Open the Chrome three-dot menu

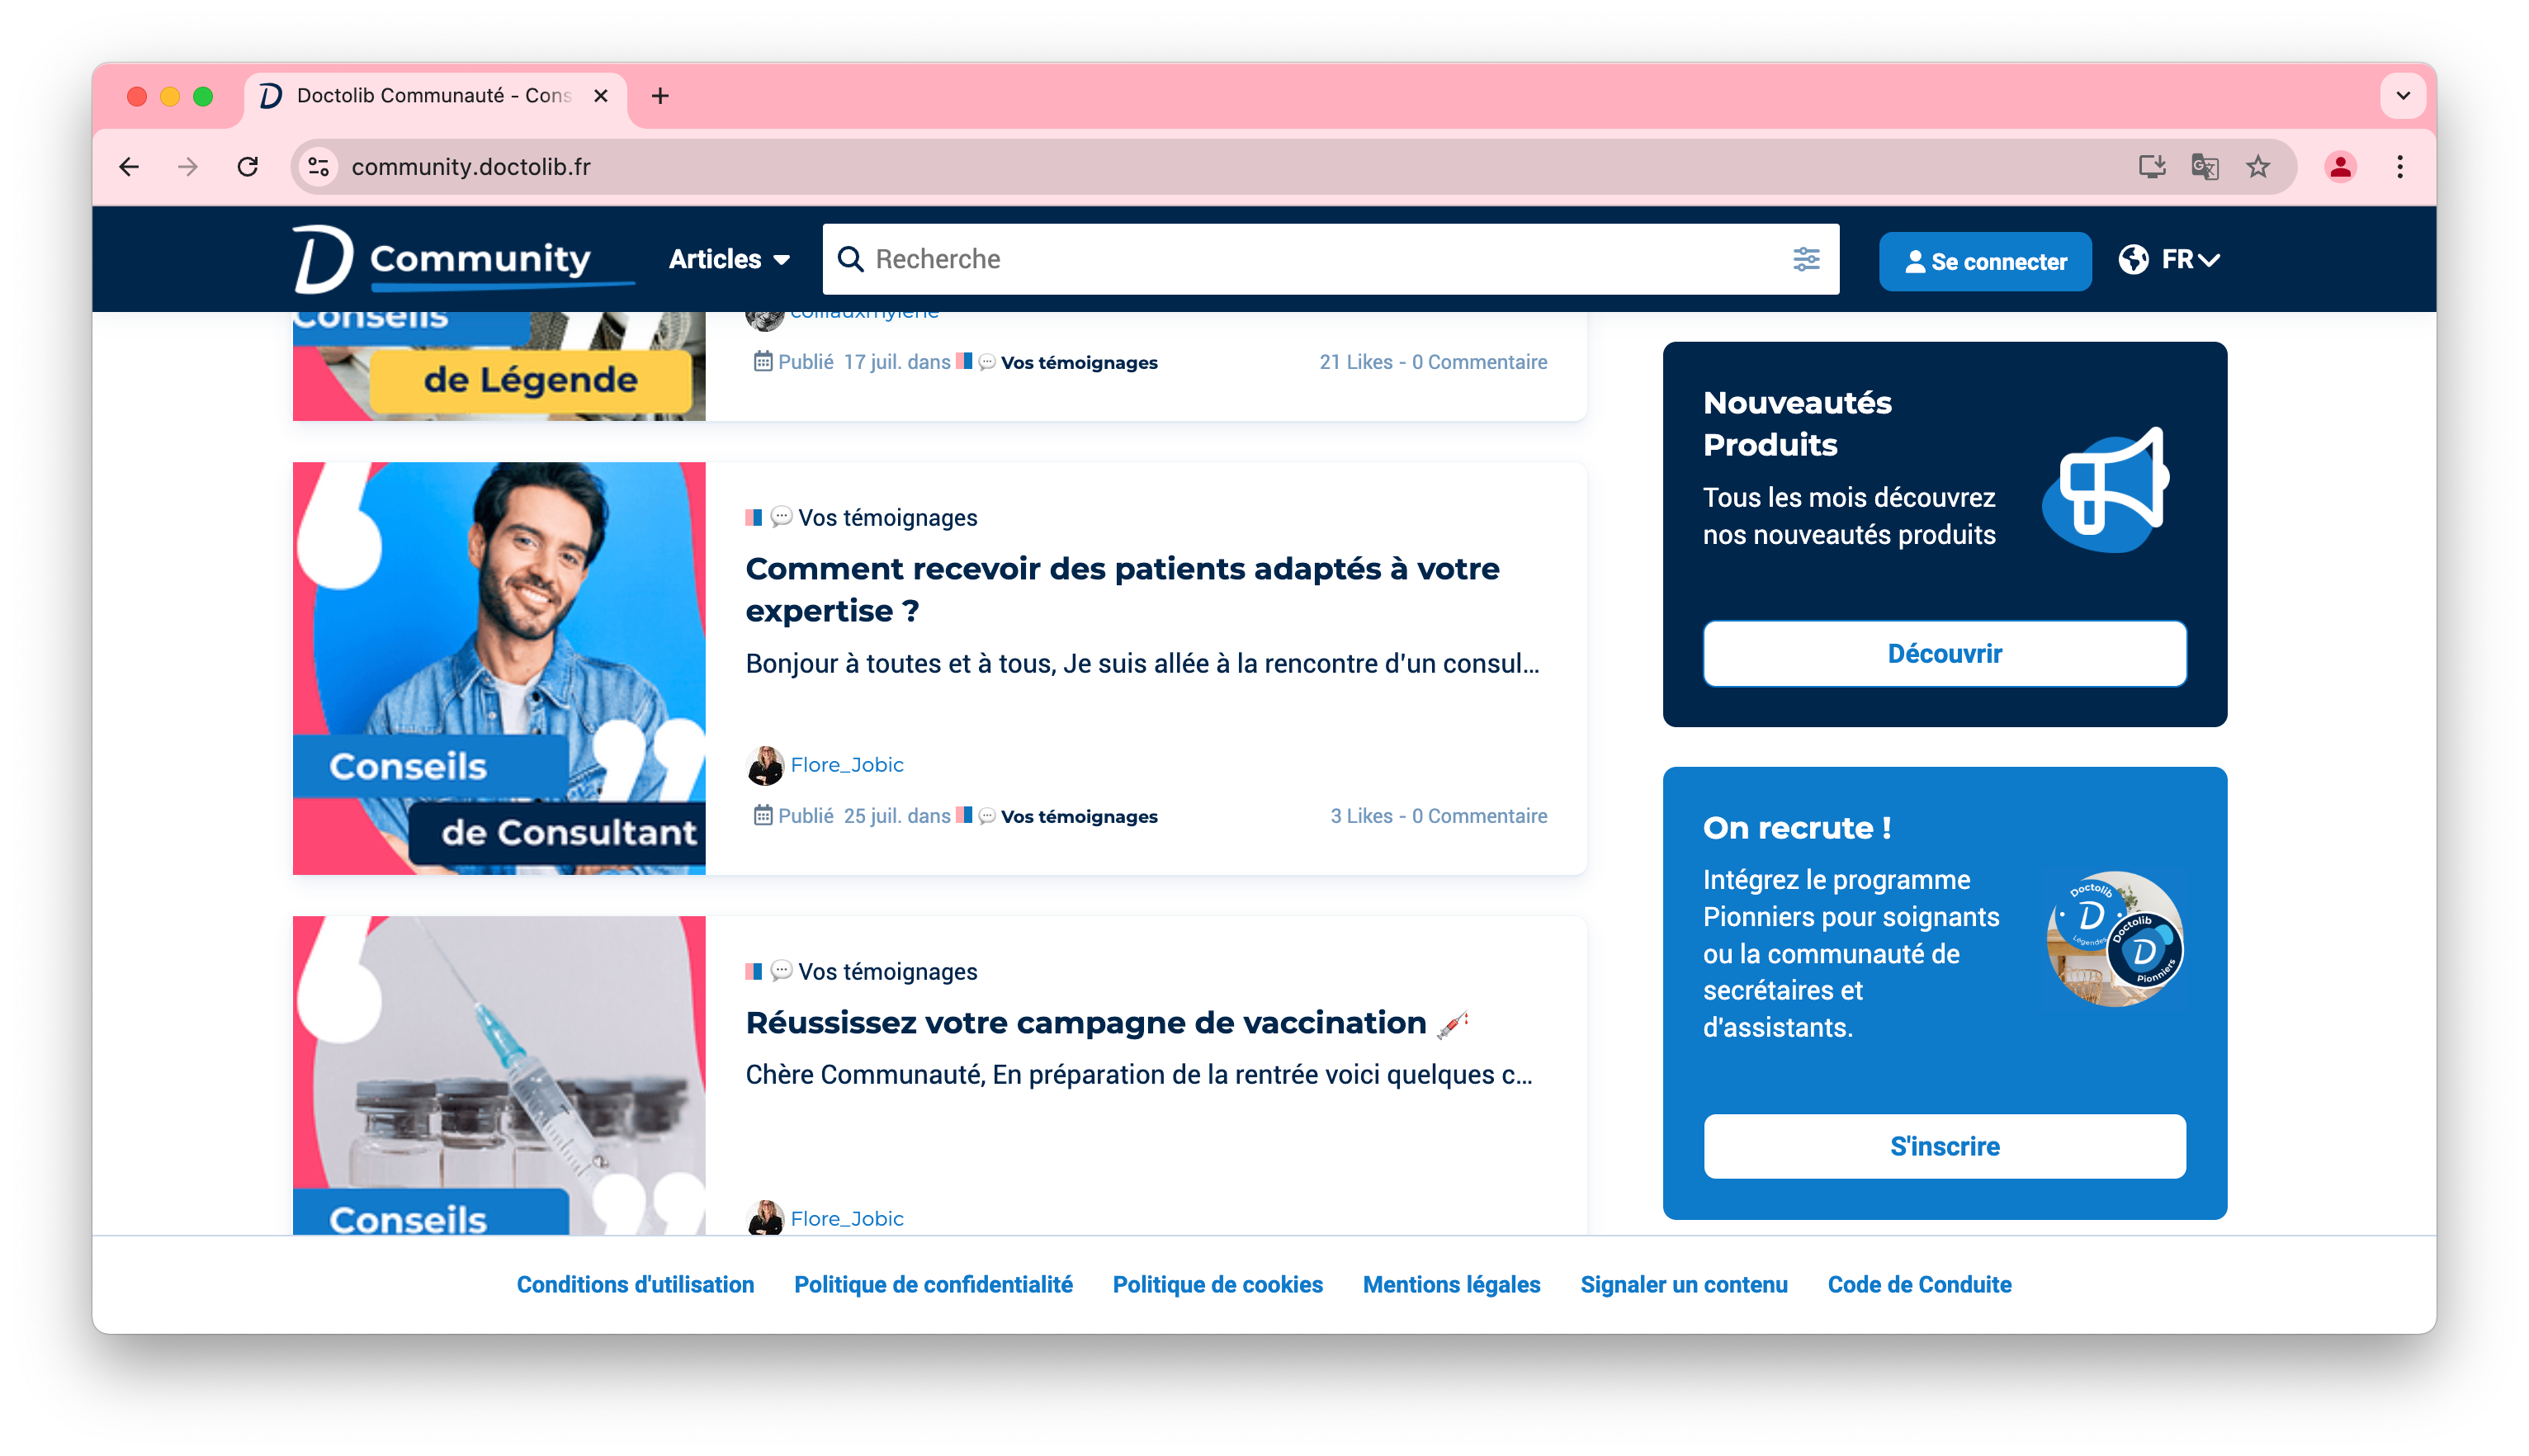pos(2399,166)
